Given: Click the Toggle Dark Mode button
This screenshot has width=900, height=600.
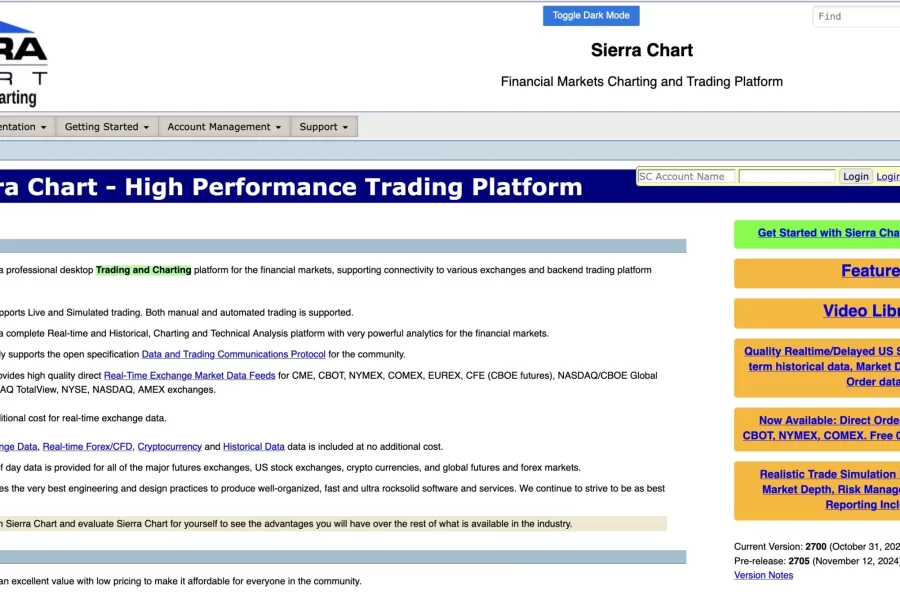Looking at the screenshot, I should (591, 16).
